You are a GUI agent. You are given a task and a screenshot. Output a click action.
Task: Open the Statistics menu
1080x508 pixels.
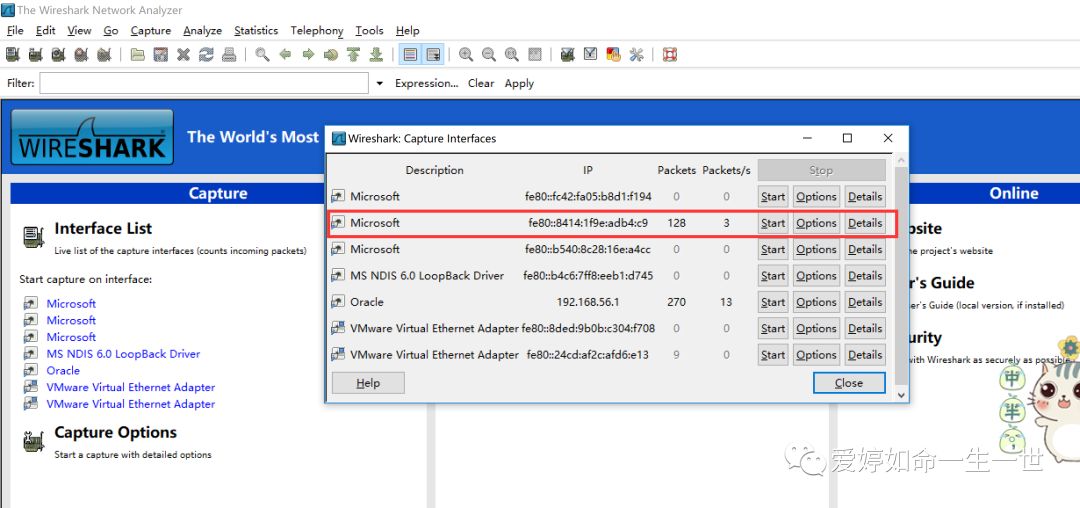coord(256,30)
